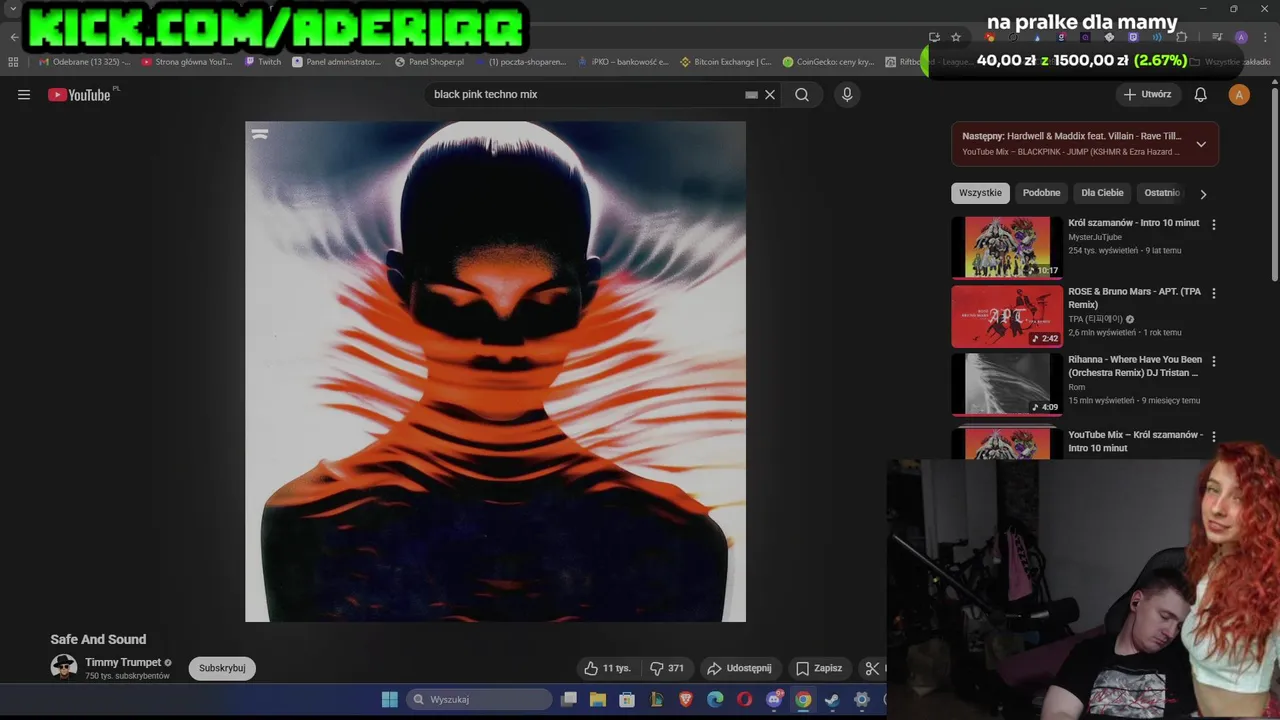Open the Odebrane (13 325) Gmail bookmark
Screen dimensions: 1280x720
[84, 62]
